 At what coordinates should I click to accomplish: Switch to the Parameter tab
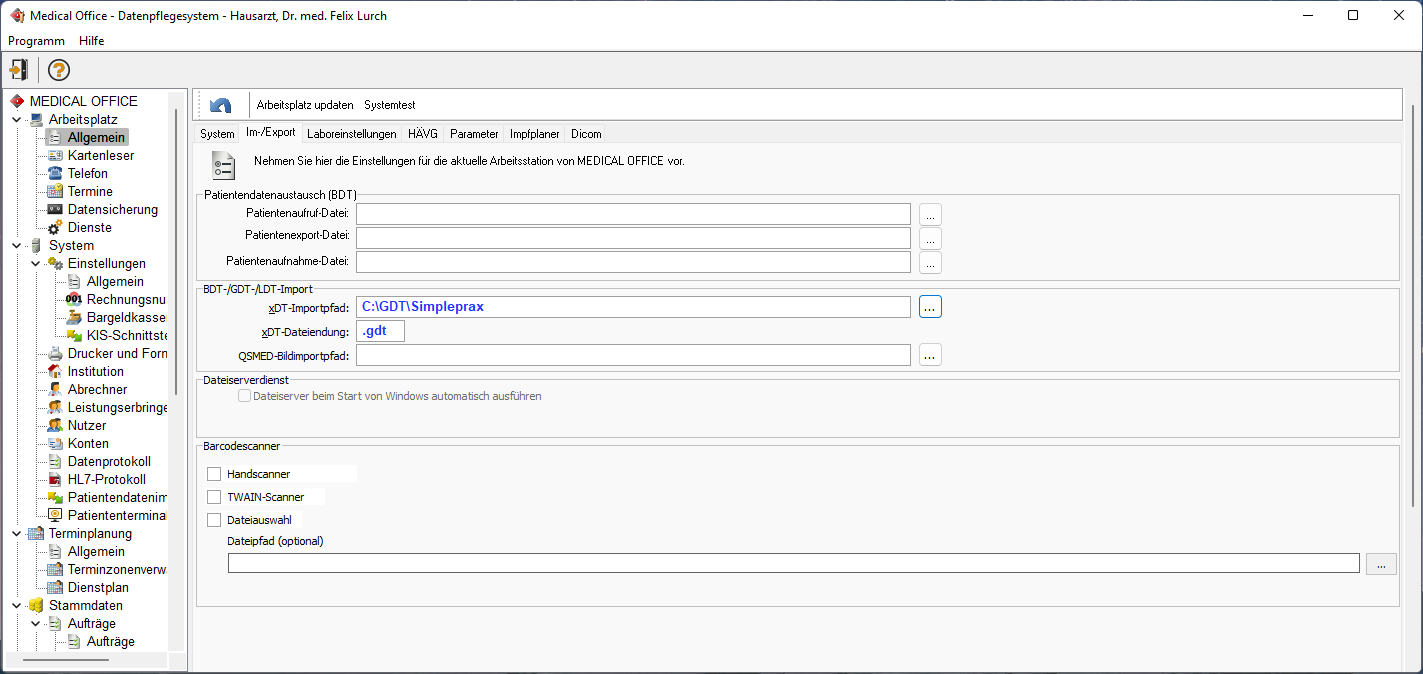tap(474, 133)
